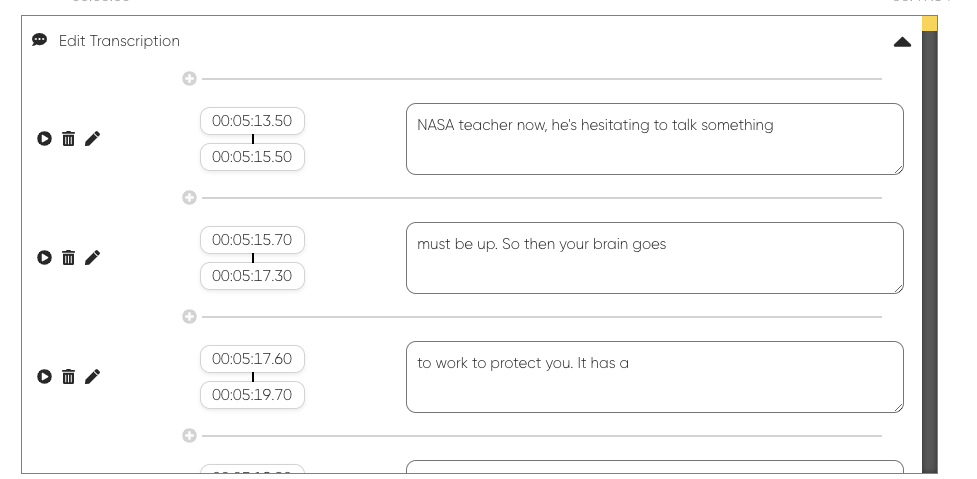Delete the 'NASA teacher now' segment
Screen dimensions: 977x479
[x=68, y=139]
